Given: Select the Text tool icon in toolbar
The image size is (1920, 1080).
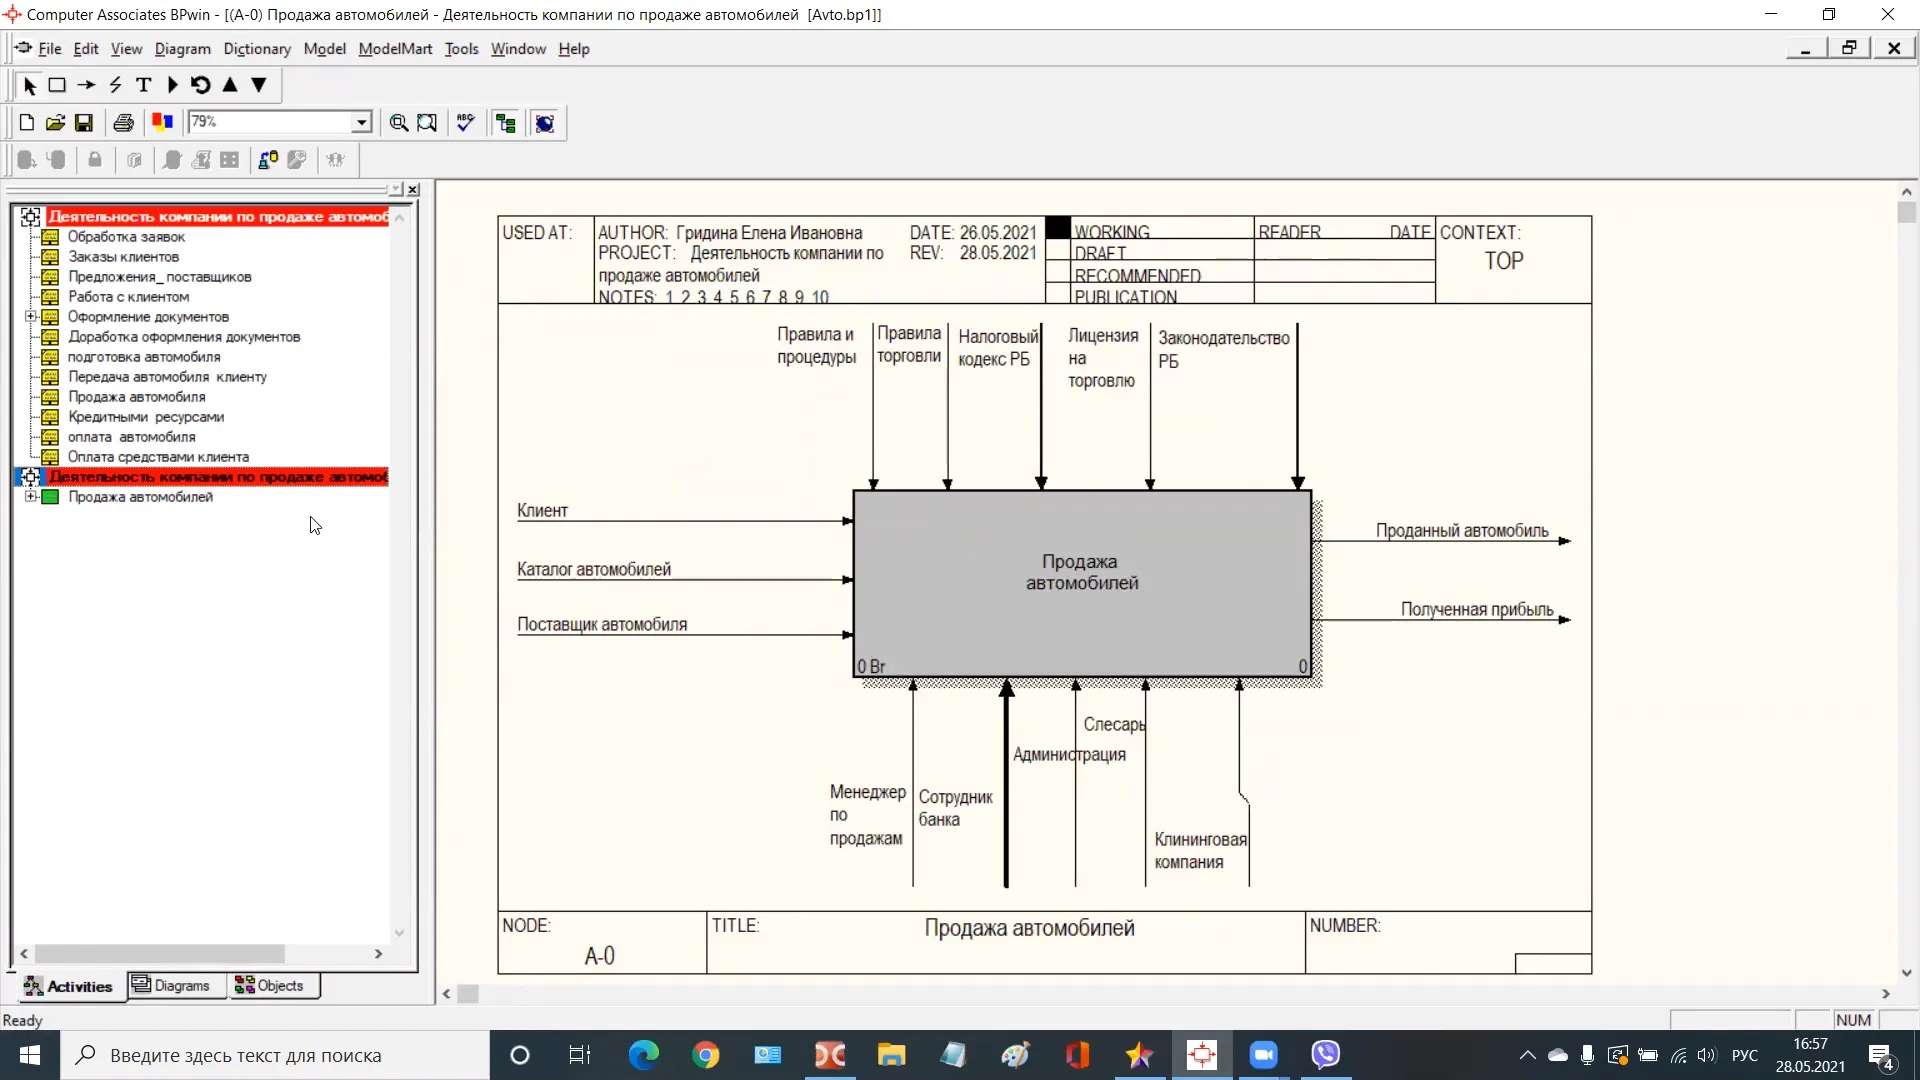Looking at the screenshot, I should pos(144,84).
